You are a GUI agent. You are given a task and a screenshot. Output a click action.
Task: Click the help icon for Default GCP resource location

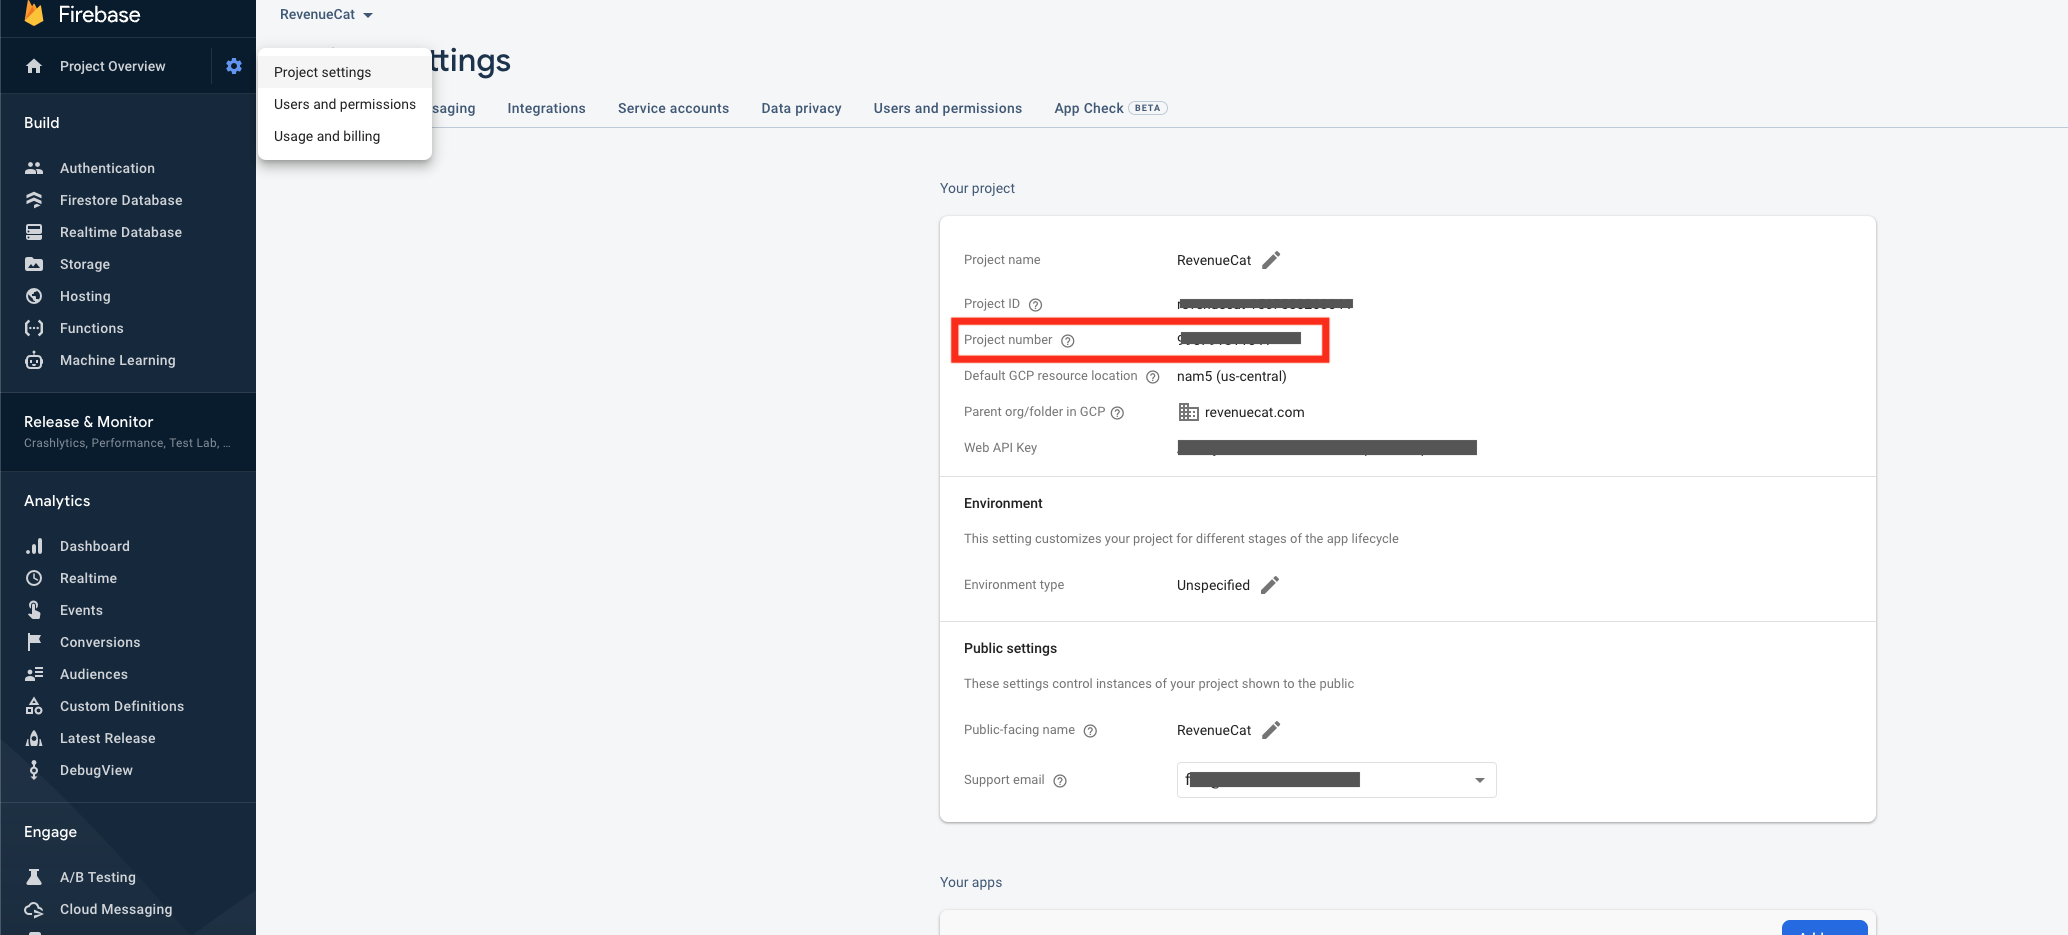click(1153, 377)
